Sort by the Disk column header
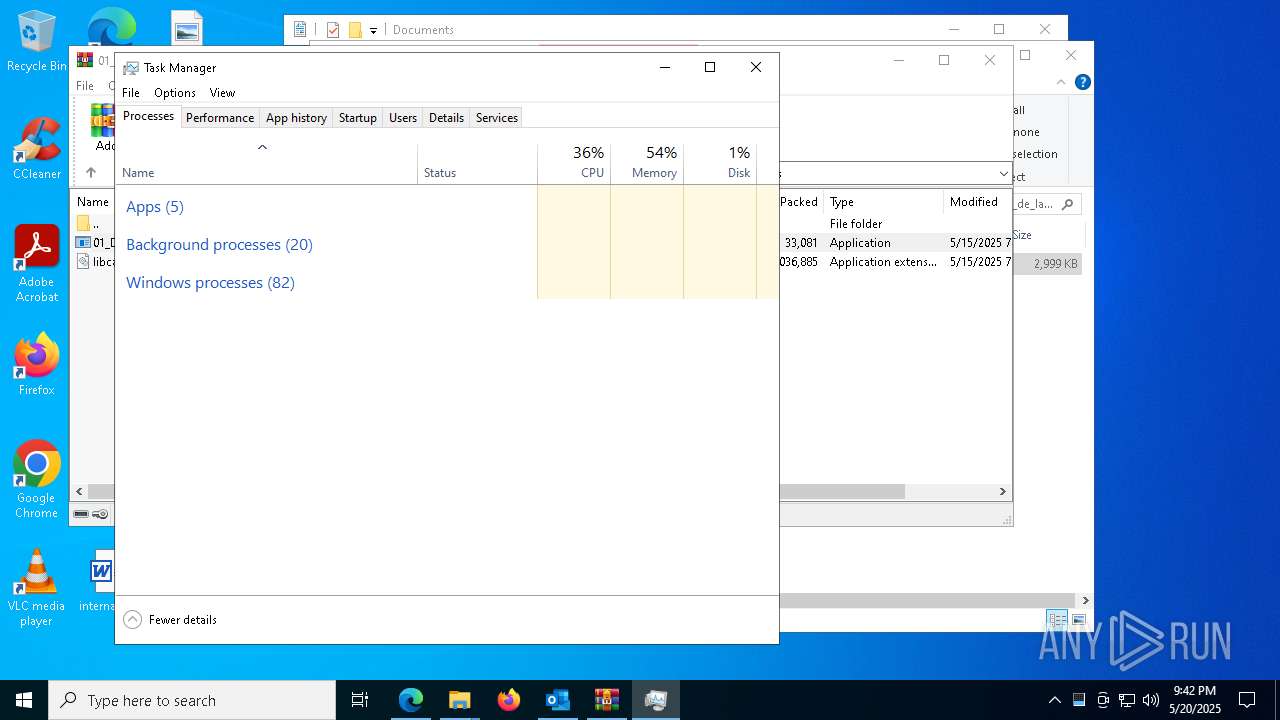 pos(720,162)
